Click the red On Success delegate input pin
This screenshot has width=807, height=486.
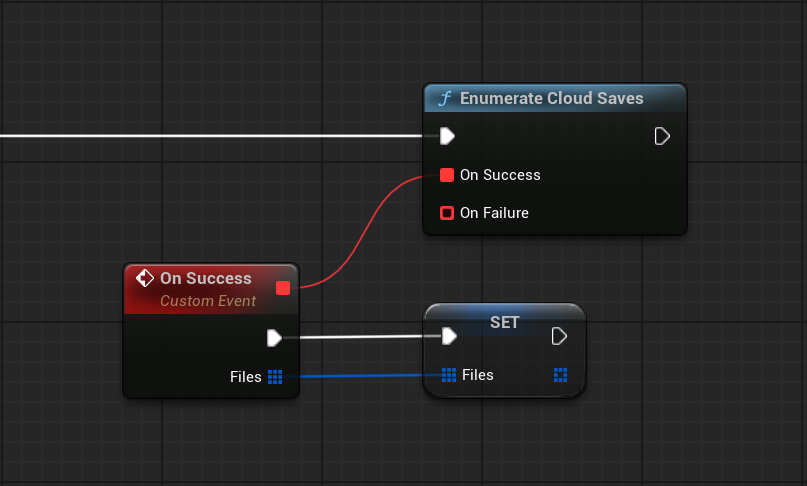(x=447, y=175)
